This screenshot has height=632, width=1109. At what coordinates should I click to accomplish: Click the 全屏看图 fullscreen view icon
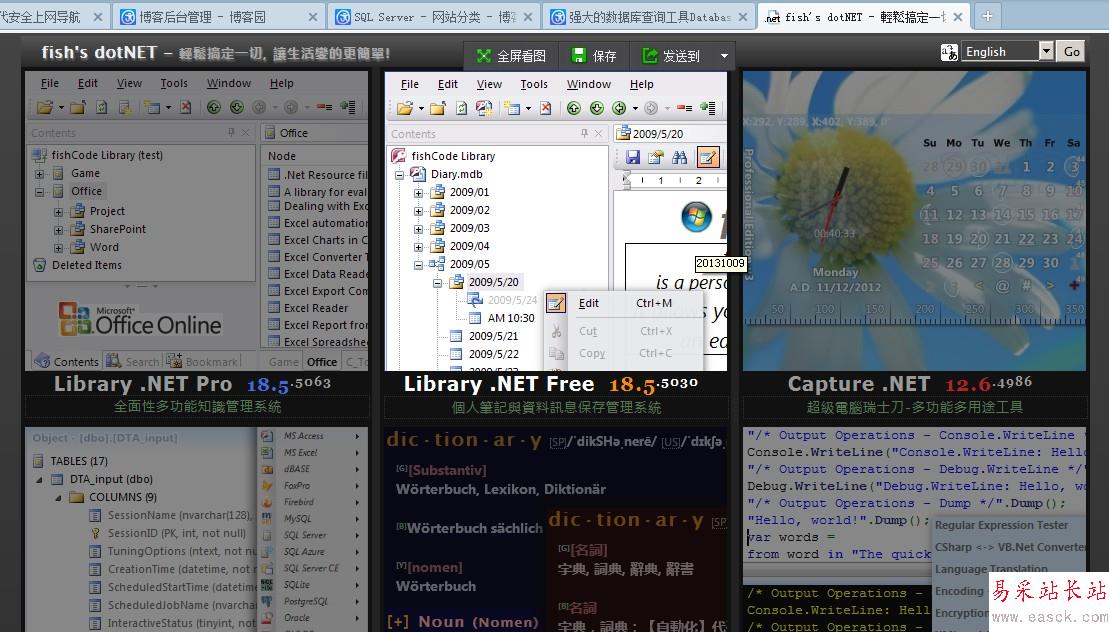484,56
